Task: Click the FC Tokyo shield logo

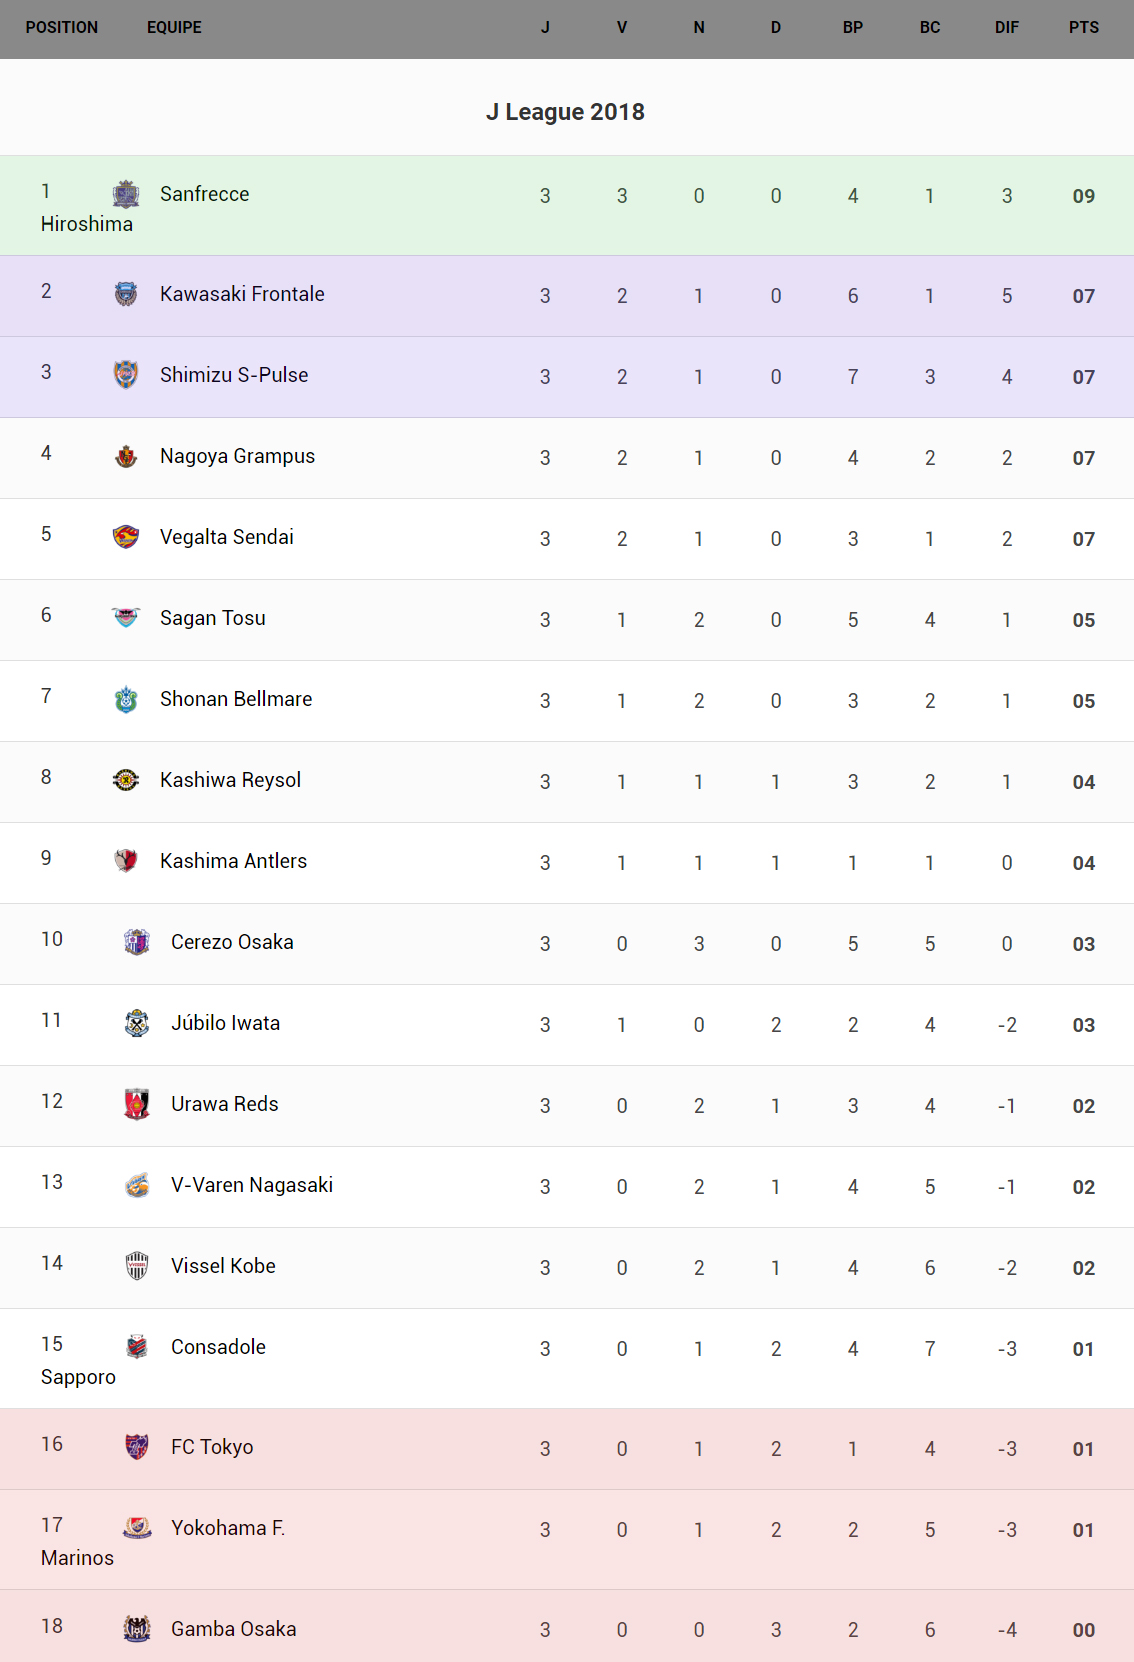Action: point(137,1447)
